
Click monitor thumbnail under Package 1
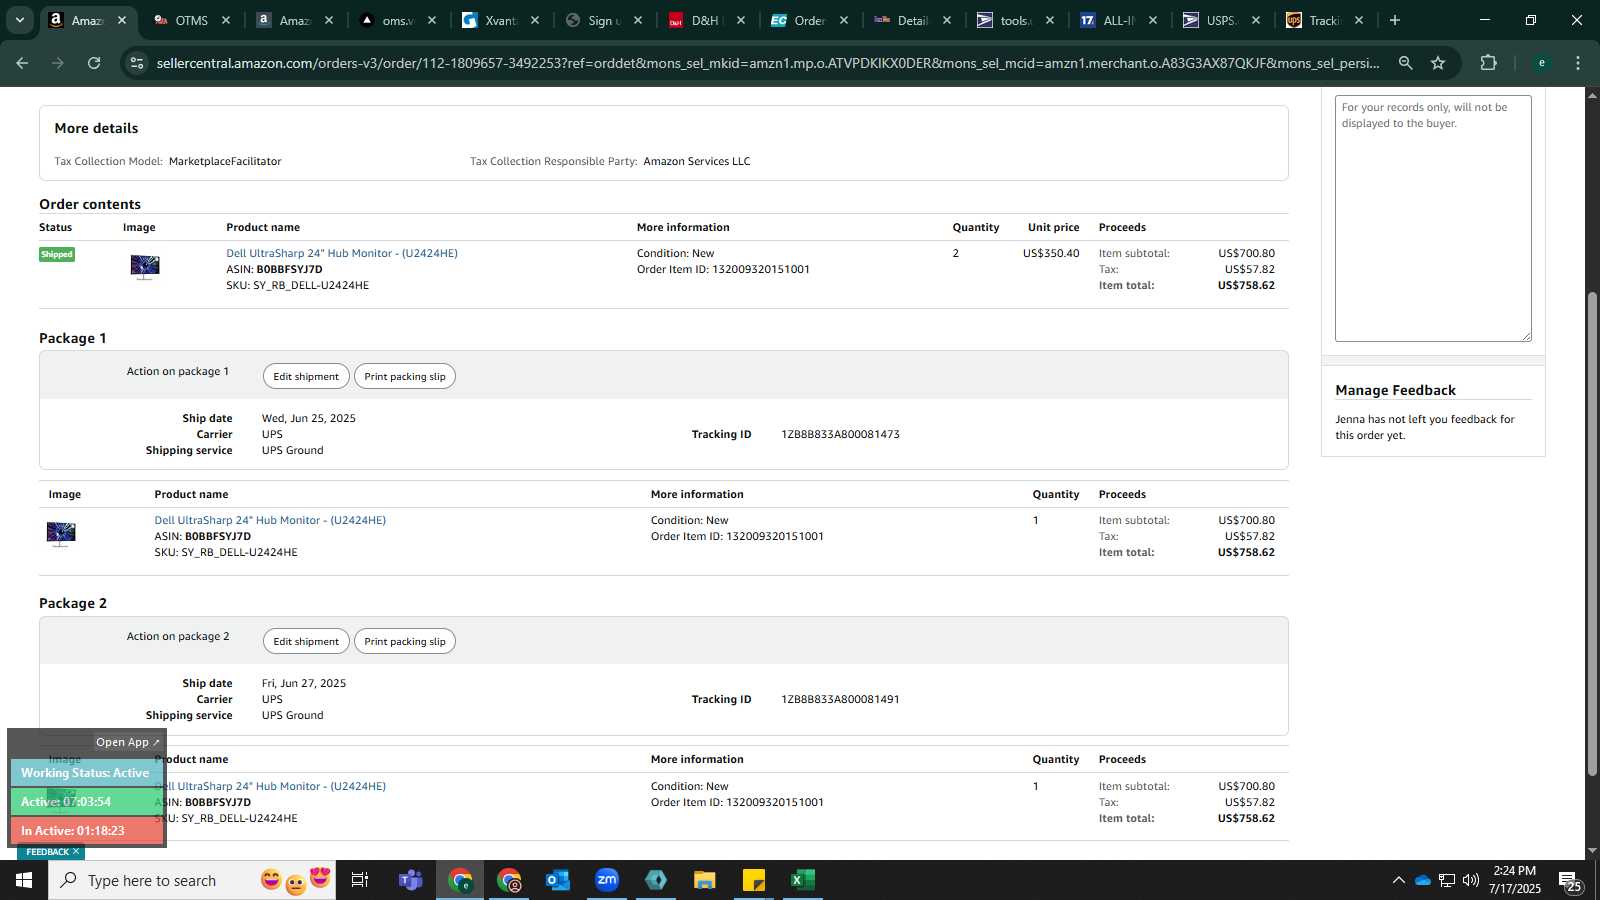[x=61, y=534]
